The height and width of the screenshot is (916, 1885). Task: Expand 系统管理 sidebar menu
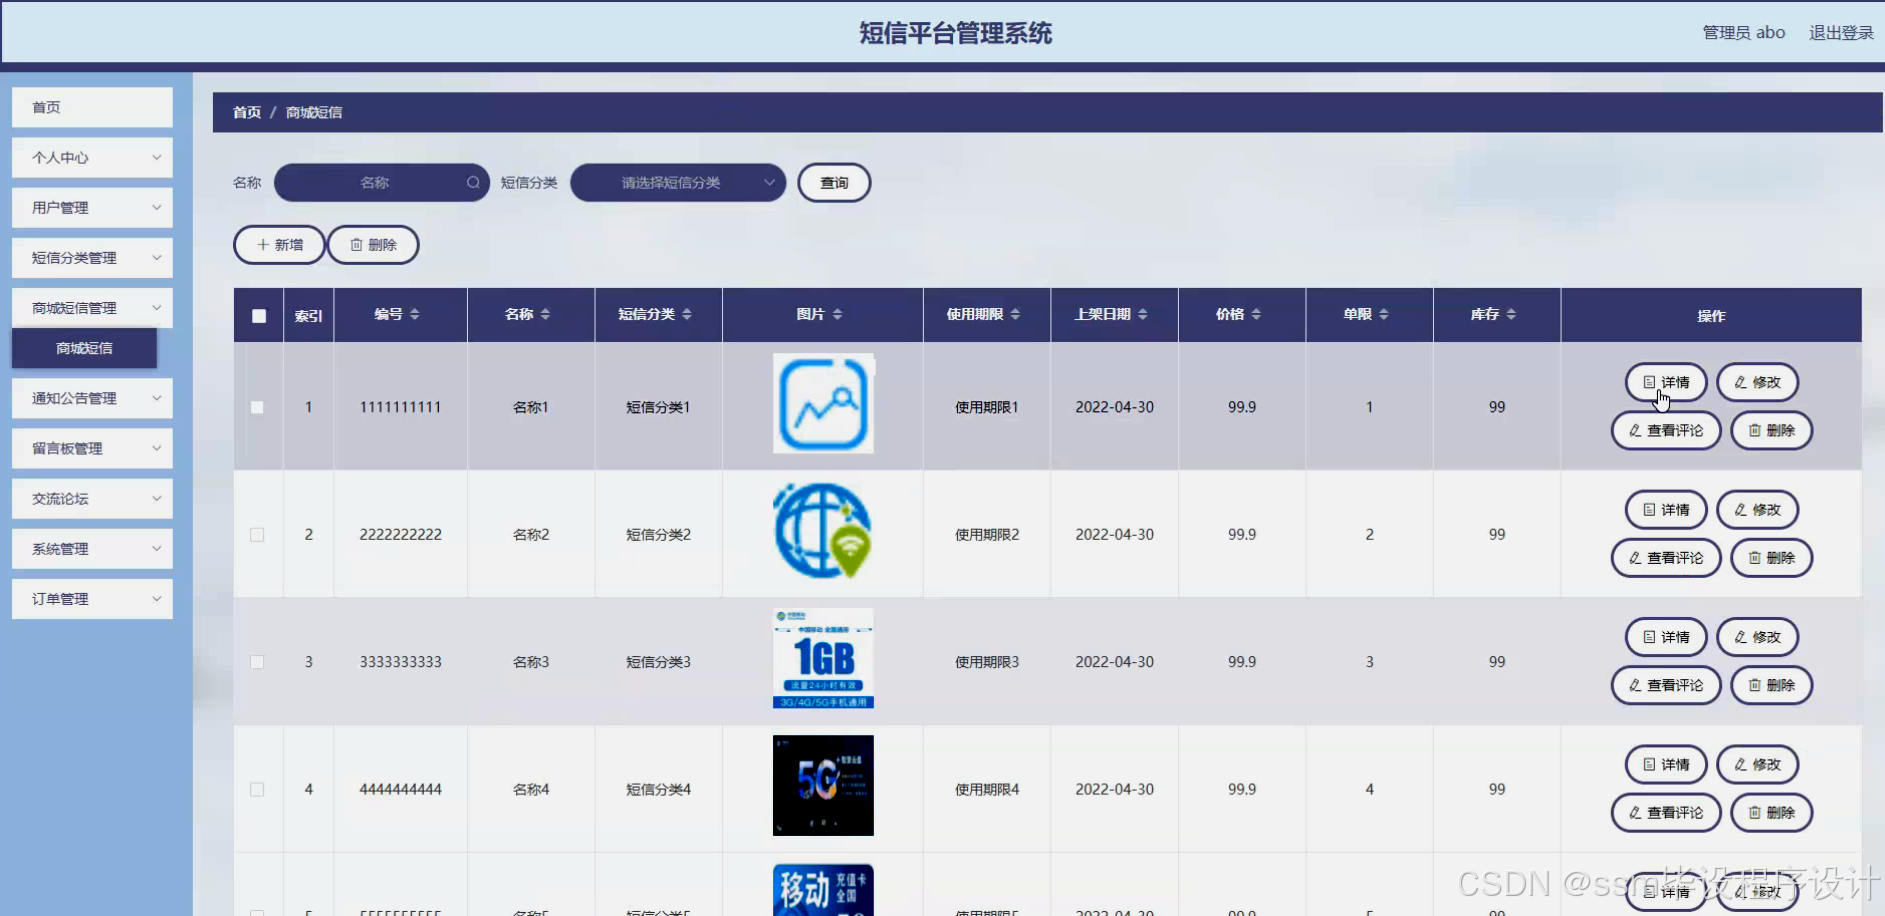point(92,548)
